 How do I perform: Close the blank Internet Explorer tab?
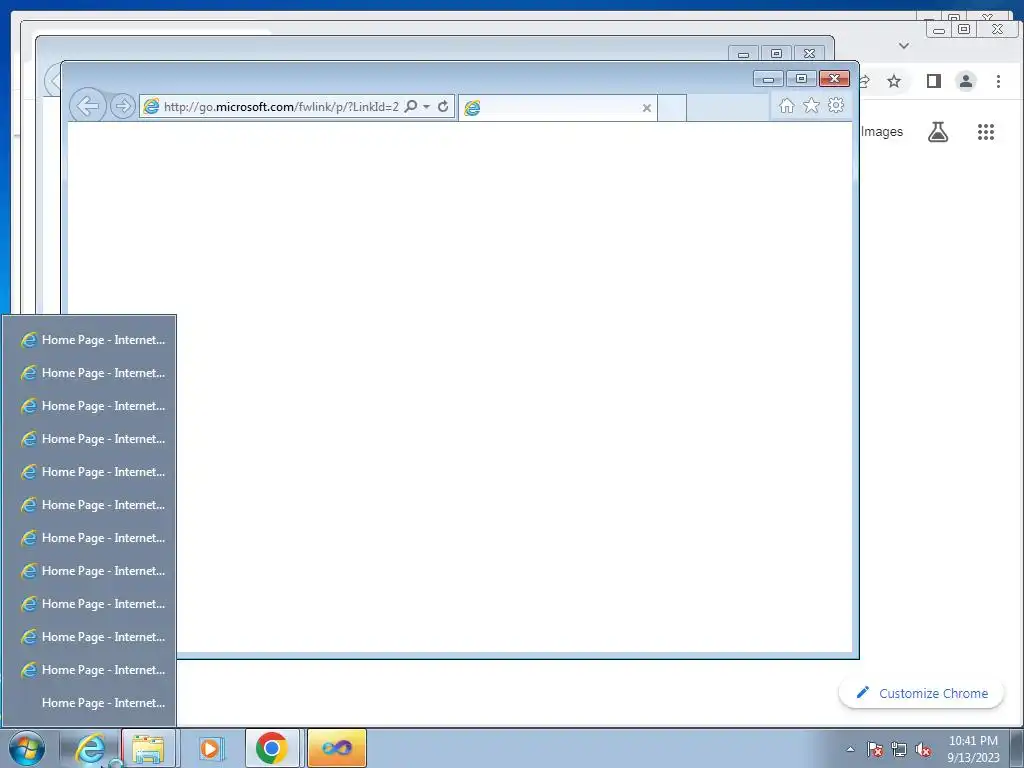tap(647, 108)
